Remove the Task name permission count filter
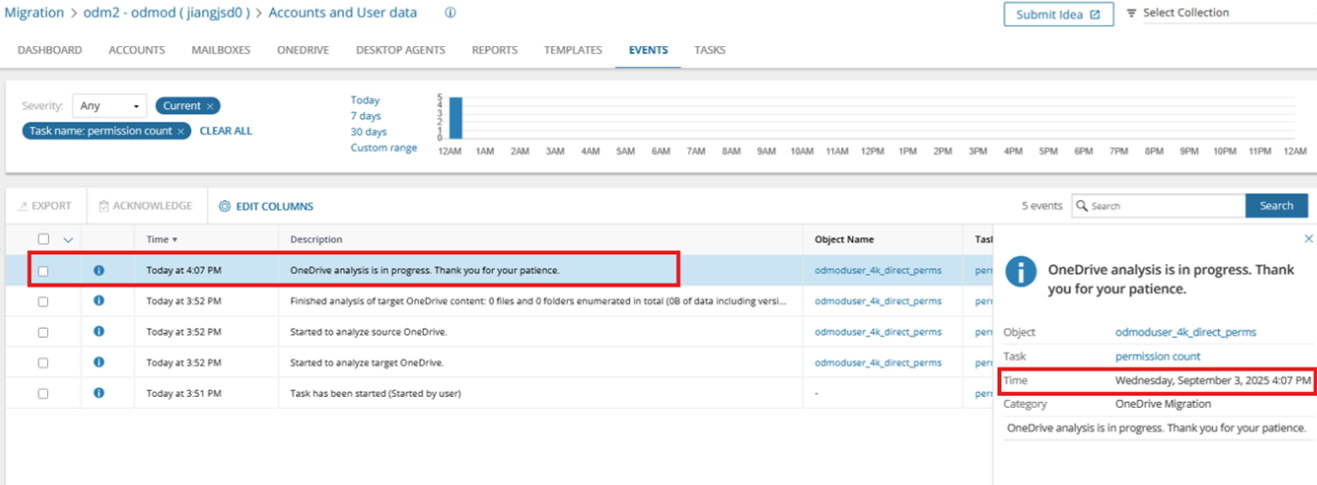This screenshot has width=1317, height=485. tap(181, 131)
